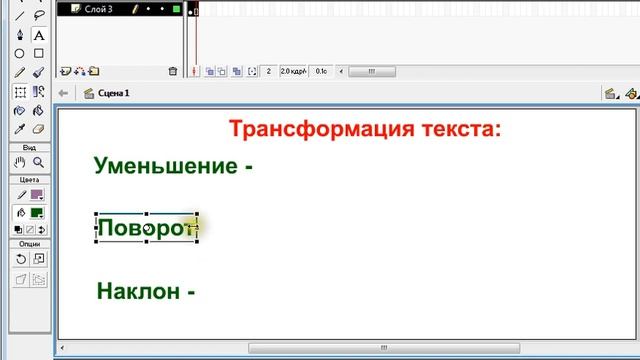Viewport: 640px width, 360px height.
Task: Click the selected Поворот text
Action: [147, 228]
